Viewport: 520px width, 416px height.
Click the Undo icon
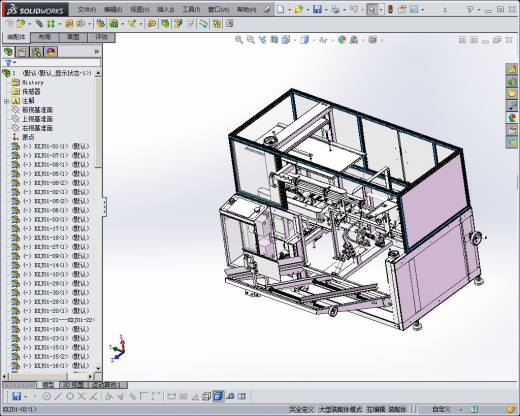pyautogui.click(x=353, y=9)
